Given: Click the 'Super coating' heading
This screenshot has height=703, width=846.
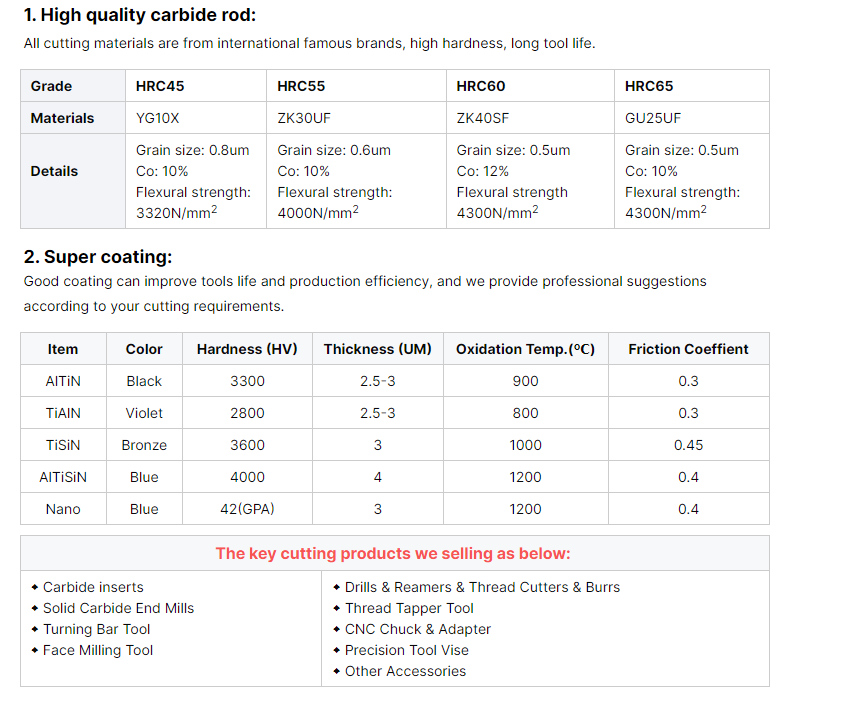Looking at the screenshot, I should coord(98,257).
